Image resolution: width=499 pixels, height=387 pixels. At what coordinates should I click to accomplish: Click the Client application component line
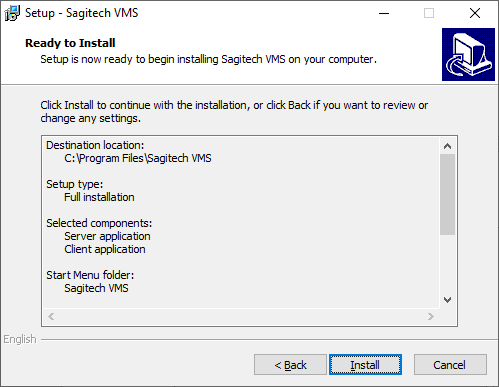105,249
